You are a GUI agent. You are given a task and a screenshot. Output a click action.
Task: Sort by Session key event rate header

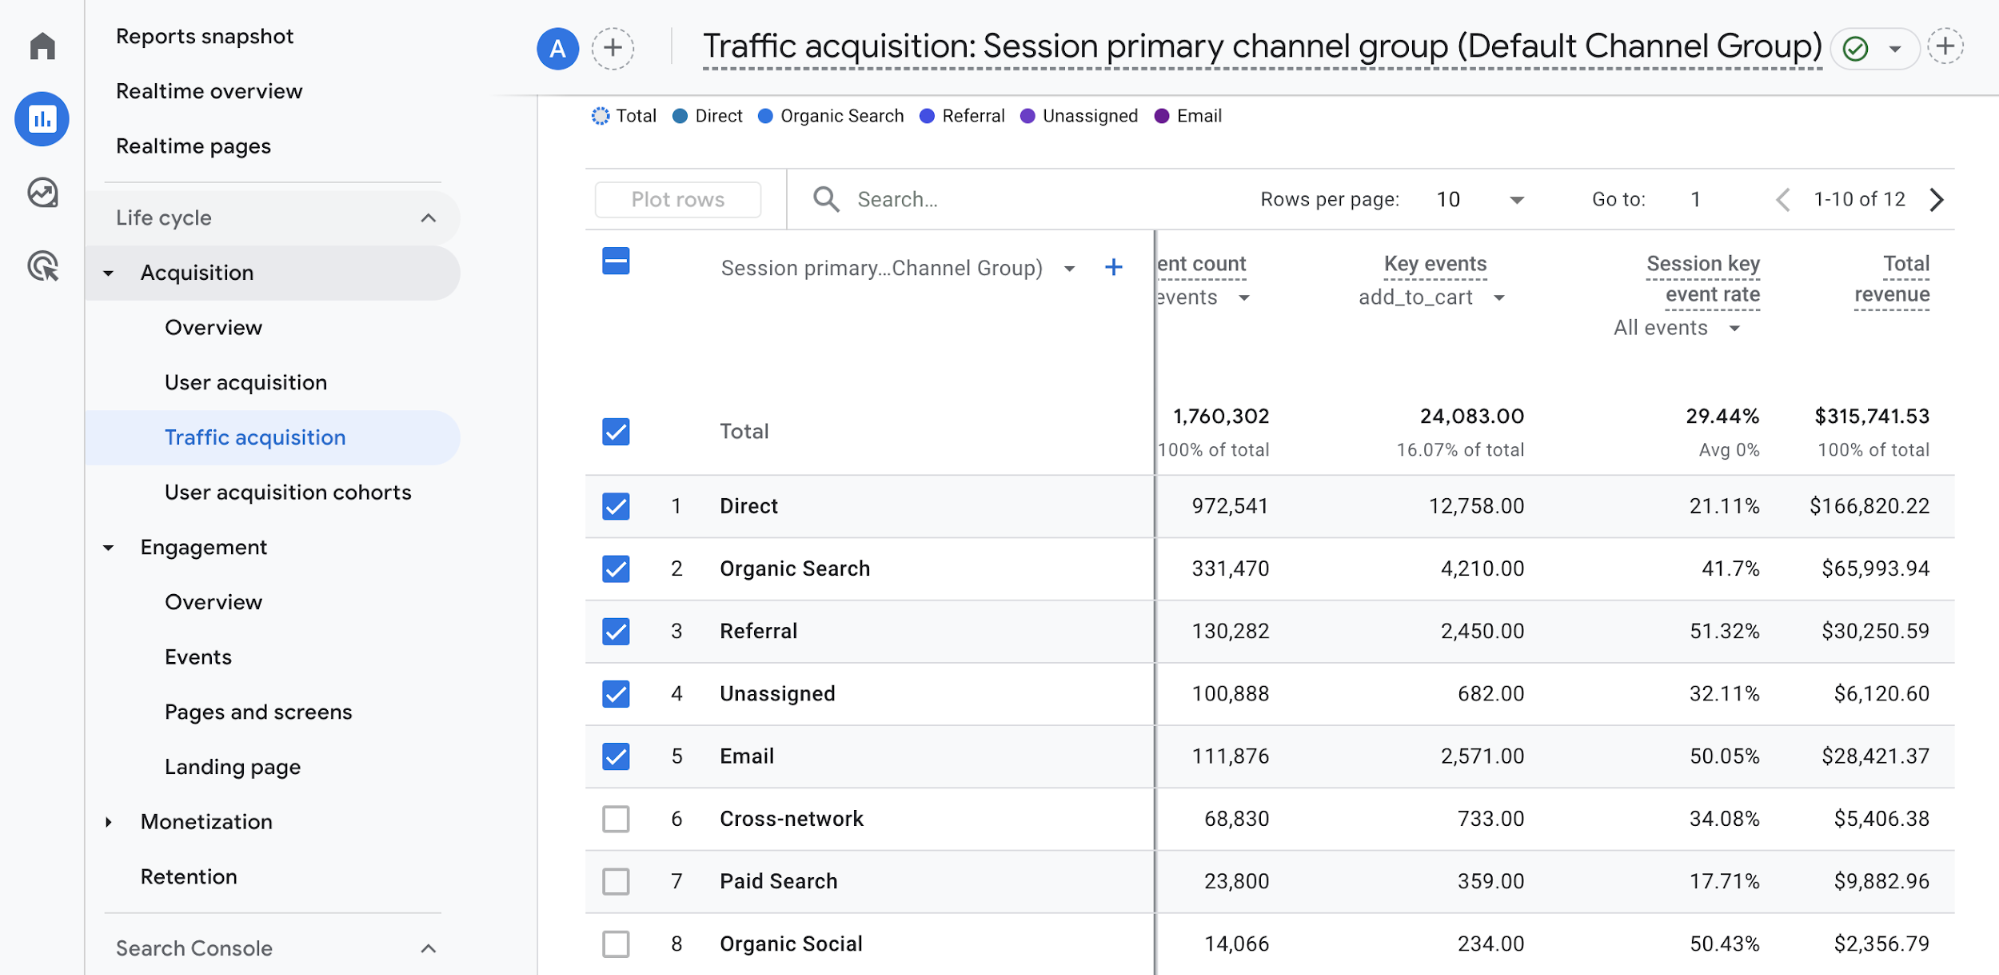1703,279
